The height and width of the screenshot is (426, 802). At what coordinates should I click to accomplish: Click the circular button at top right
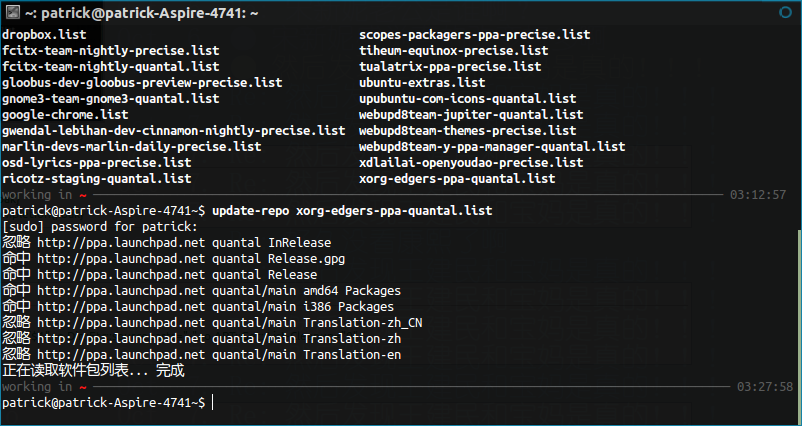785,12
